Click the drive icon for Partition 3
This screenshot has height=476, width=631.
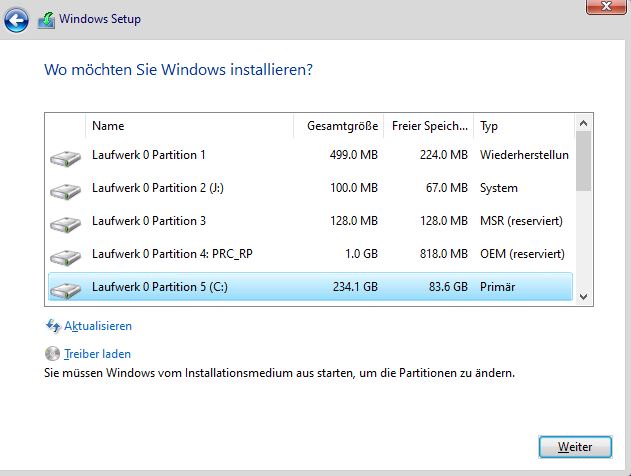66,224
